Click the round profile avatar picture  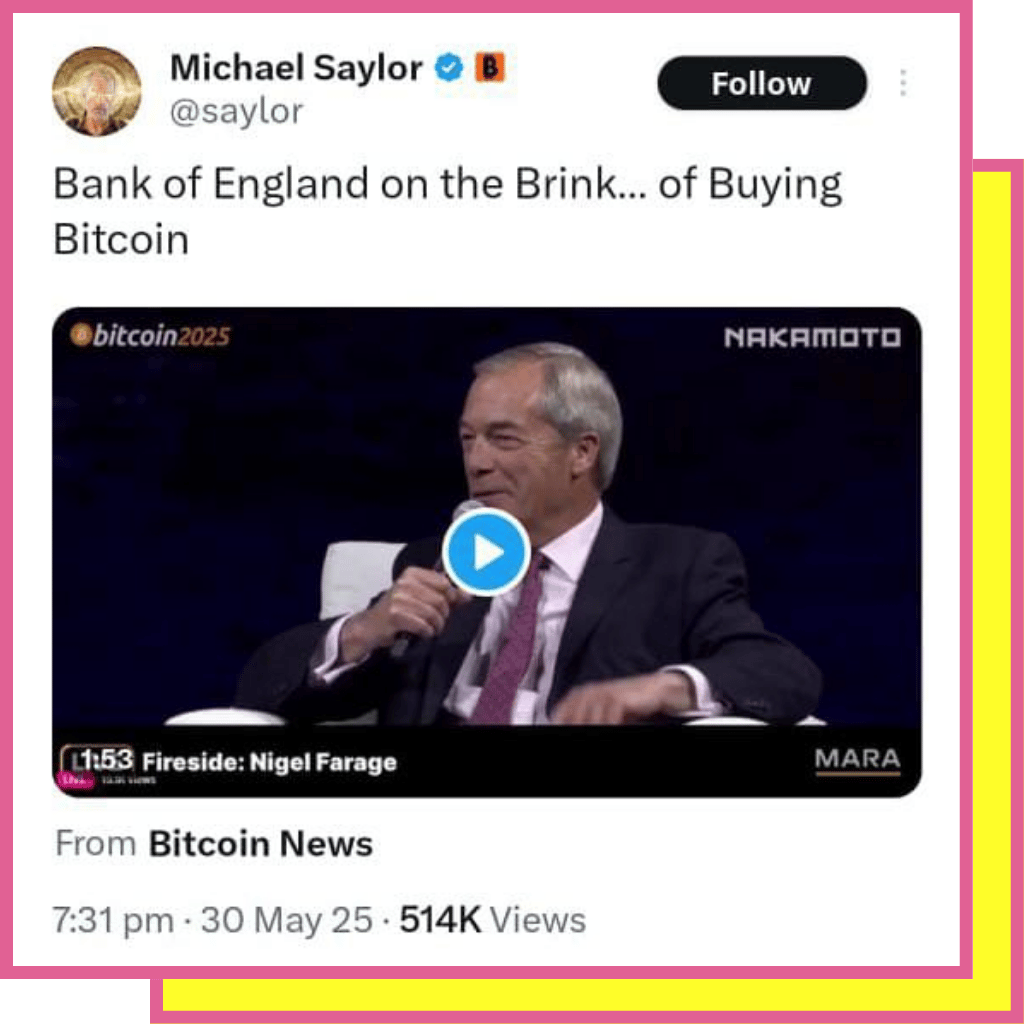coord(97,91)
